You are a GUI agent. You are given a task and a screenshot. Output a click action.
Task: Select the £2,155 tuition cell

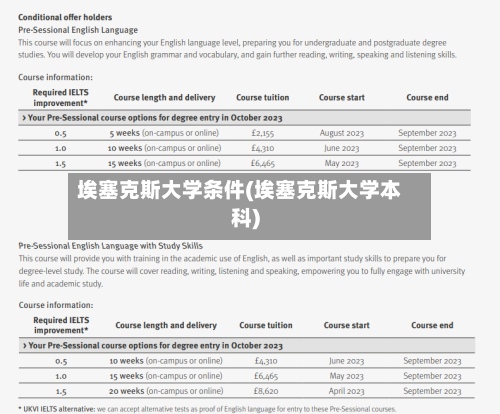pyautogui.click(x=263, y=133)
